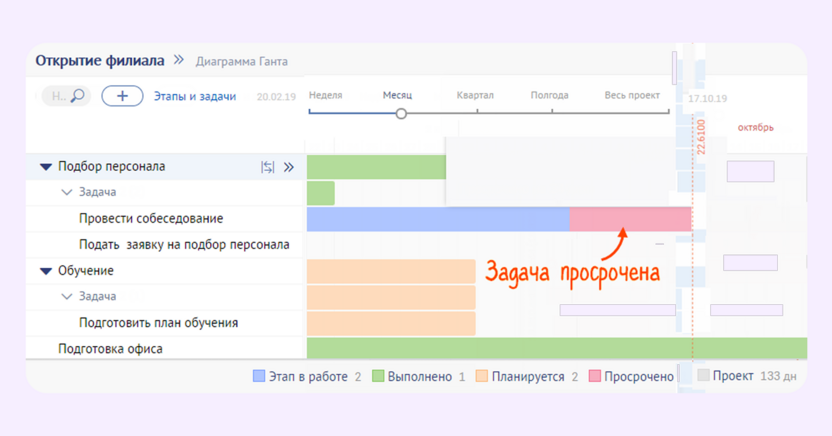Add a new item with plus button
This screenshot has height=436, width=832.
(x=122, y=96)
